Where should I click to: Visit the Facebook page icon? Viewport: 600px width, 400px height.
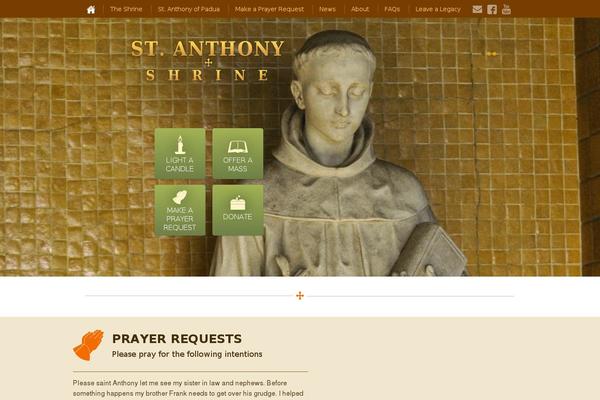492,9
